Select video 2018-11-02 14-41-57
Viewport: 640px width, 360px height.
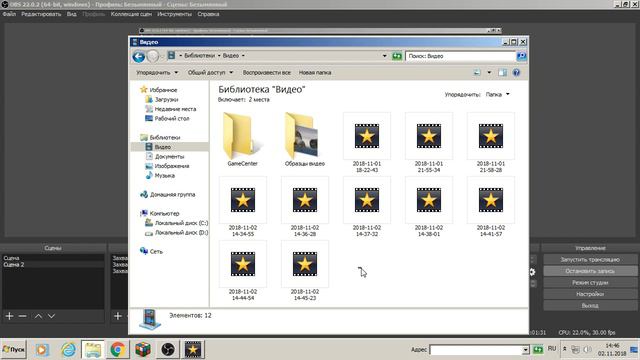click(x=491, y=207)
